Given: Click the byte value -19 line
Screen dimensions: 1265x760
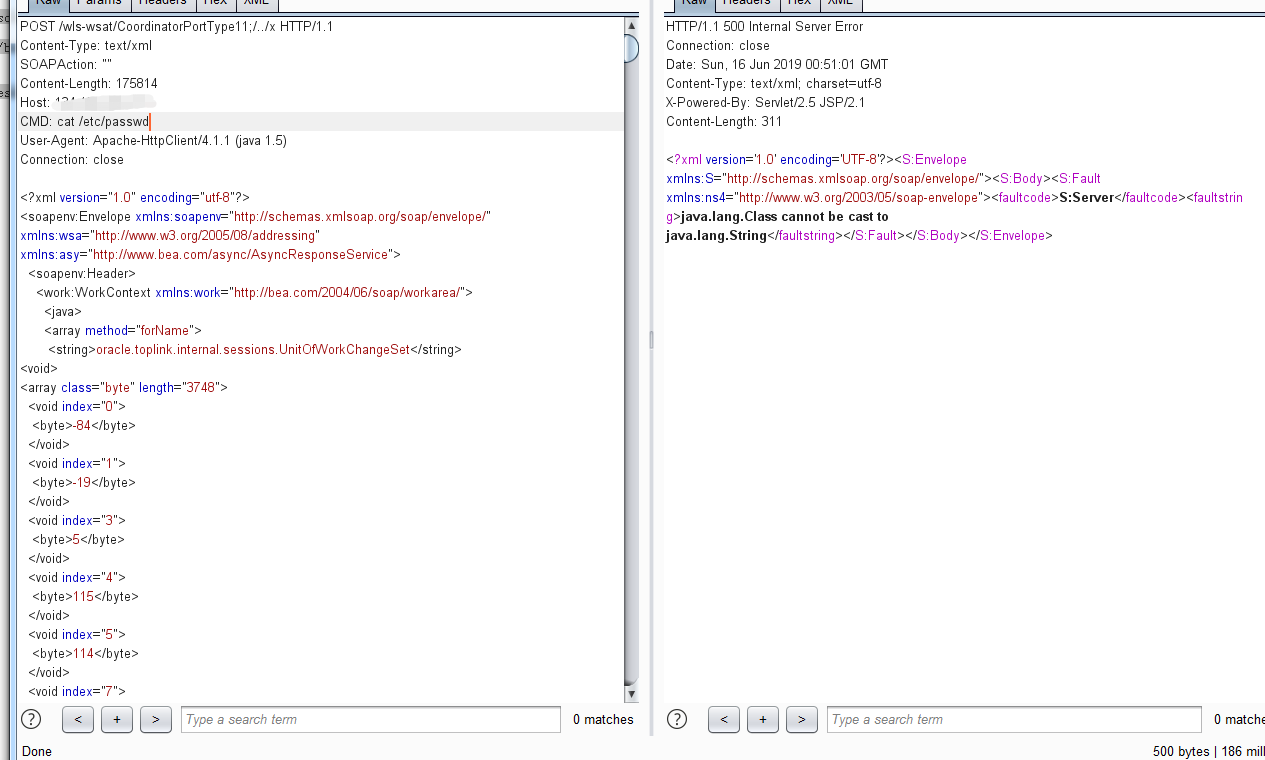Looking at the screenshot, I should click(84, 482).
